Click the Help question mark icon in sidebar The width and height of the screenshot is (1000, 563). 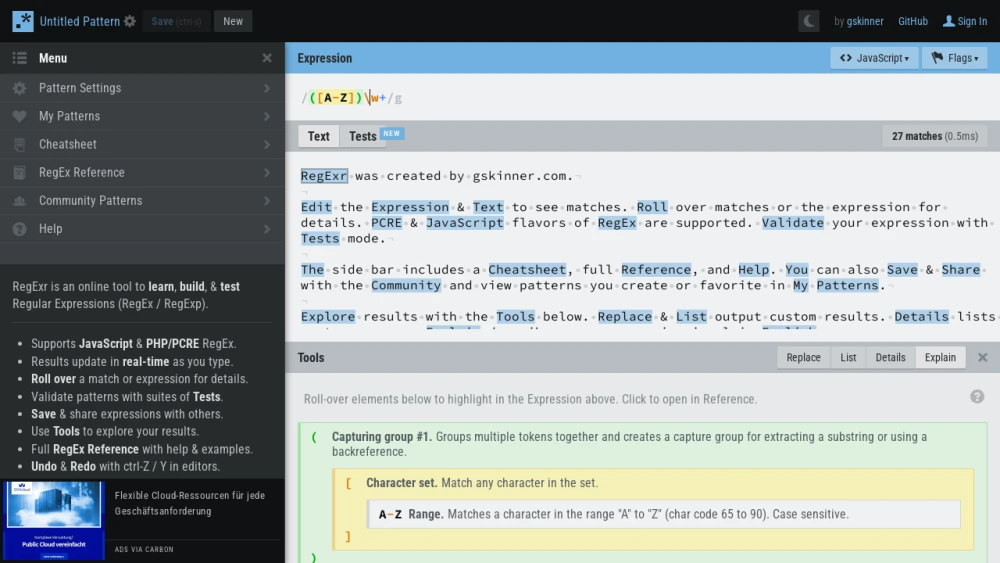coord(20,228)
